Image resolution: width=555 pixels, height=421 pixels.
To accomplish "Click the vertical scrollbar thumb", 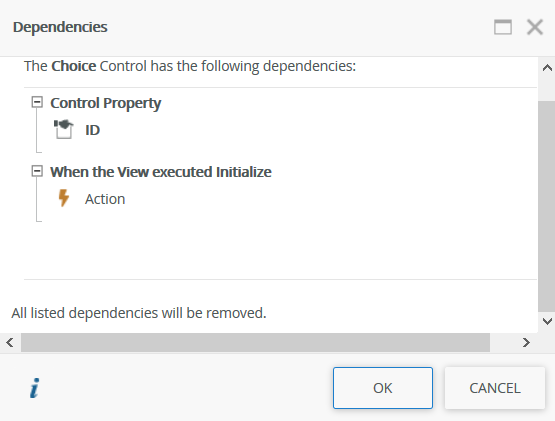I will (547, 206).
